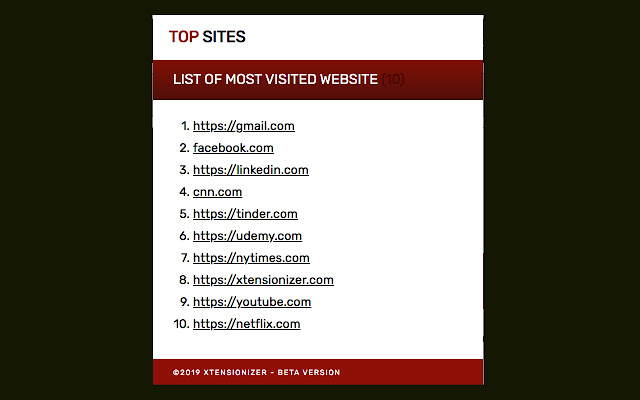Click list number 8 beside xtensionizer
Image resolution: width=640 pixels, height=400 pixels.
[x=184, y=280]
